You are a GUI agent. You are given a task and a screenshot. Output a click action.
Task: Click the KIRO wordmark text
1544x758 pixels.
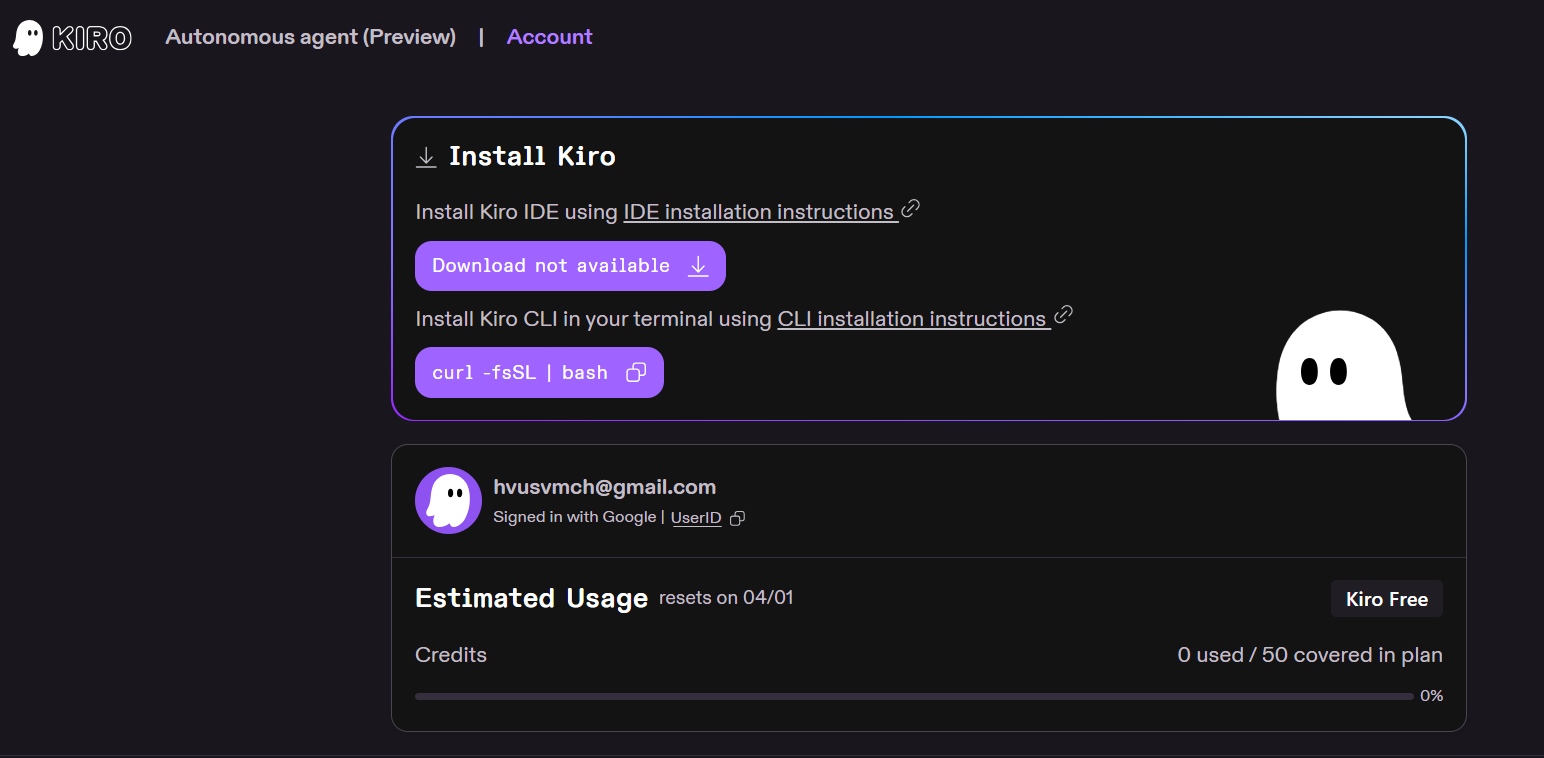pyautogui.click(x=91, y=38)
